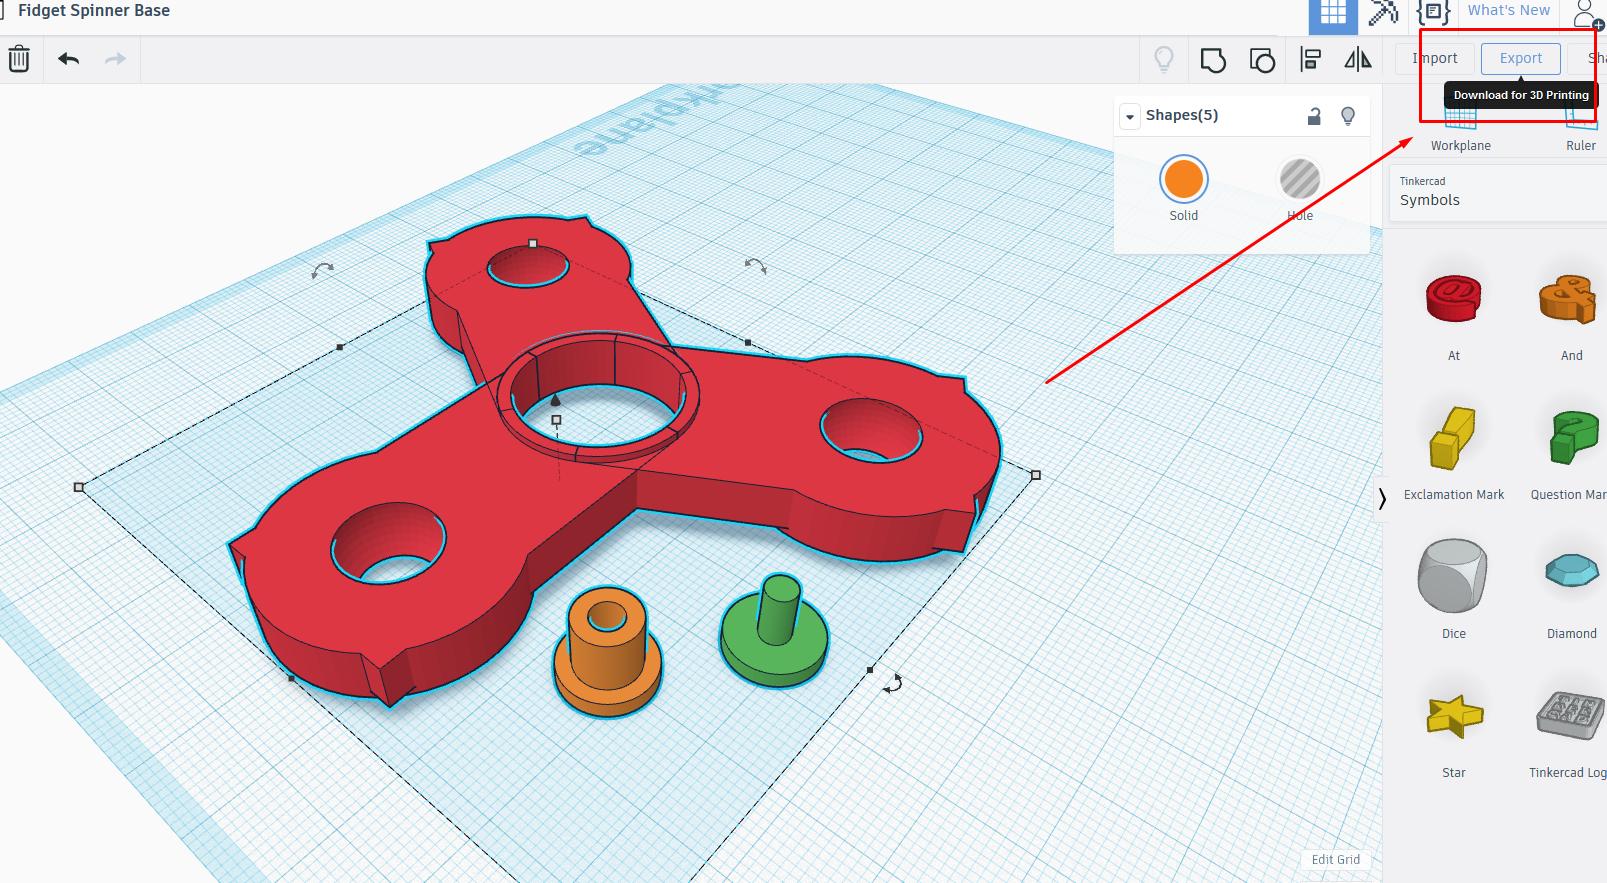Hide selected shapes via panel lightbulb

tap(1348, 116)
